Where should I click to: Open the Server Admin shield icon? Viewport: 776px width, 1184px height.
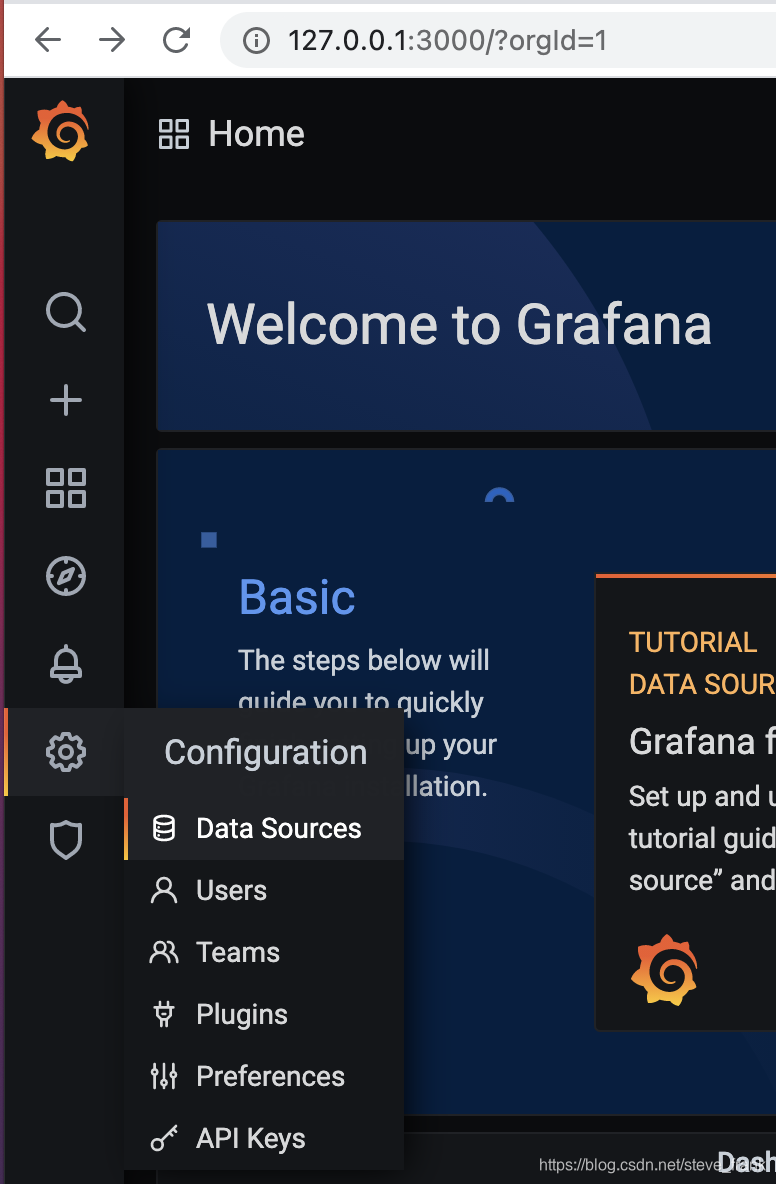click(66, 840)
